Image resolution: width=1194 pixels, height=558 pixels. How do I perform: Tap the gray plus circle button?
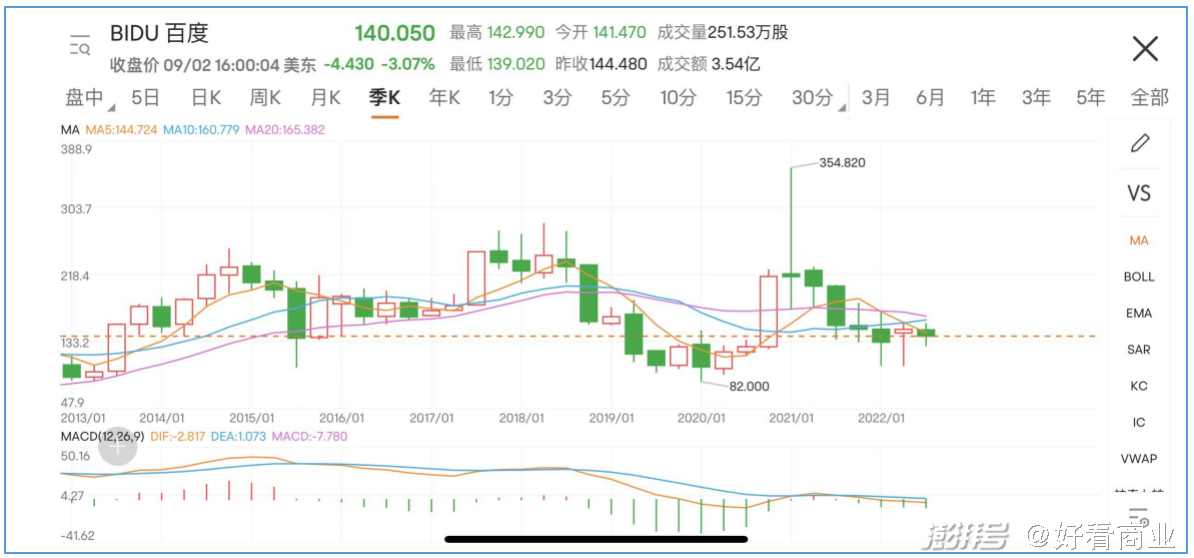click(x=117, y=446)
